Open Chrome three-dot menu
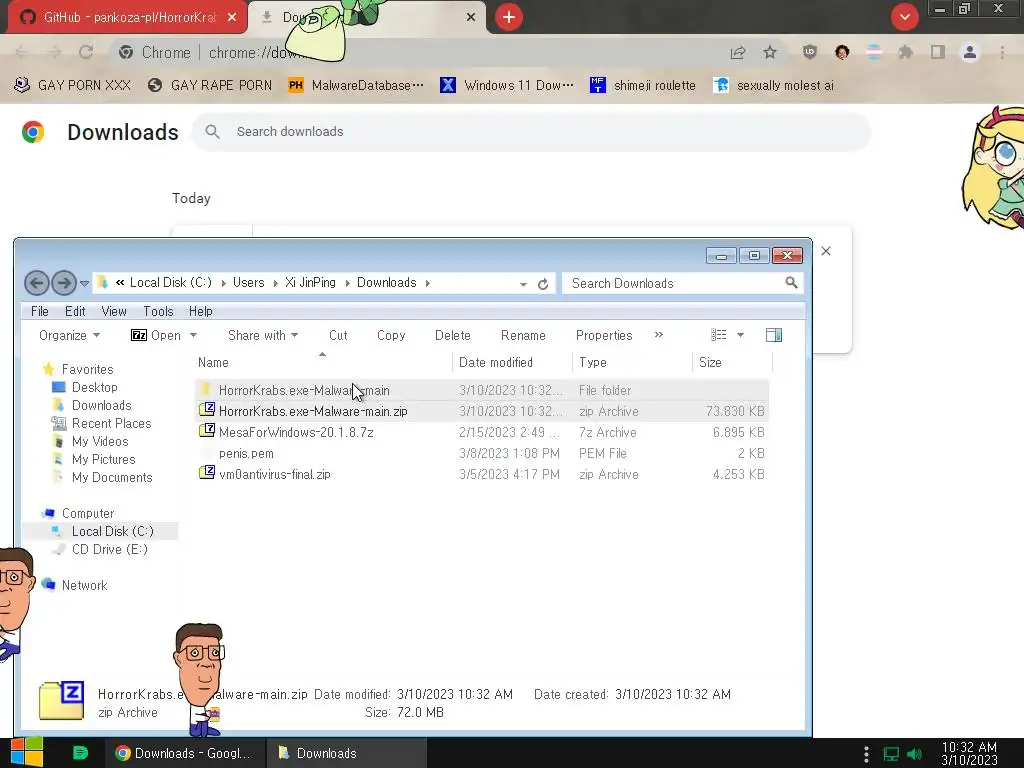 pos(1002,52)
